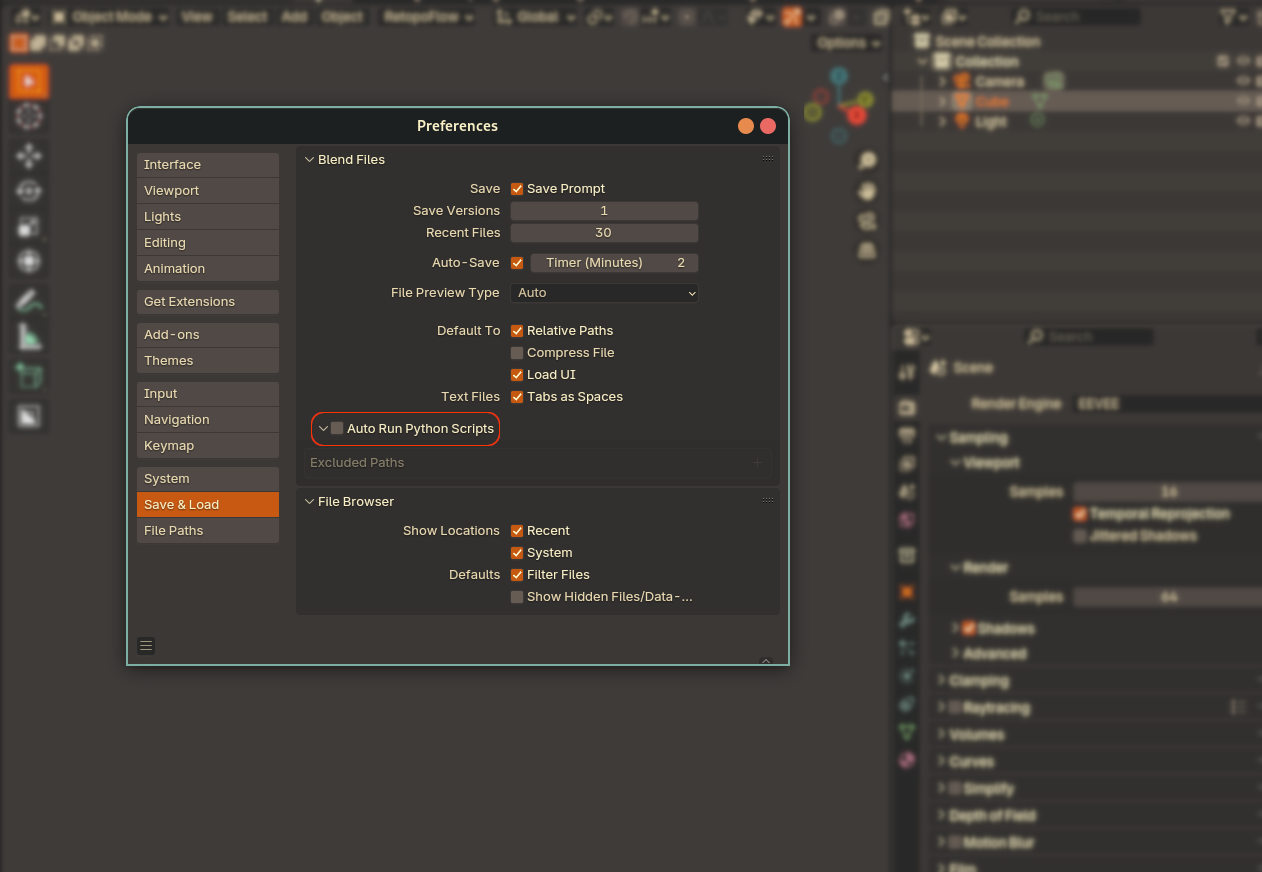Click the Excluded Paths add button
This screenshot has height=872, width=1262.
759,462
